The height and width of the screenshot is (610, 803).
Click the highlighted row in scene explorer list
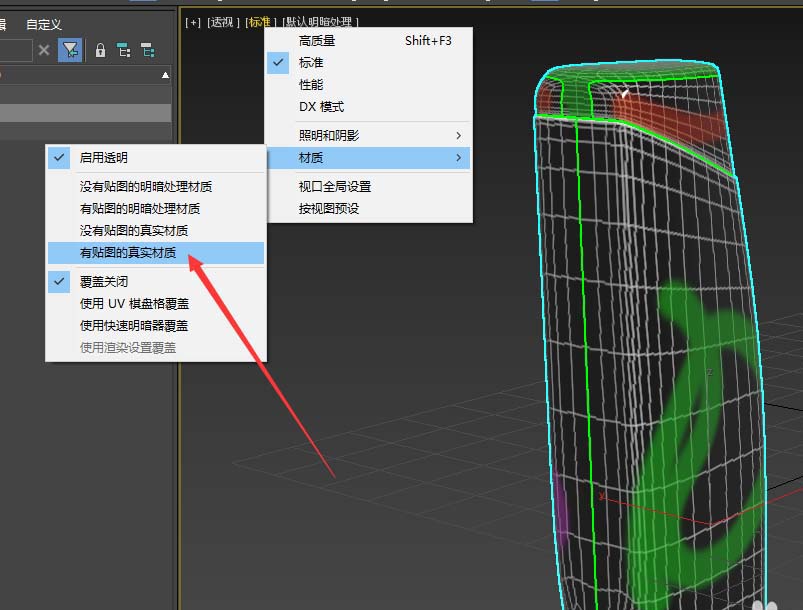click(86, 113)
